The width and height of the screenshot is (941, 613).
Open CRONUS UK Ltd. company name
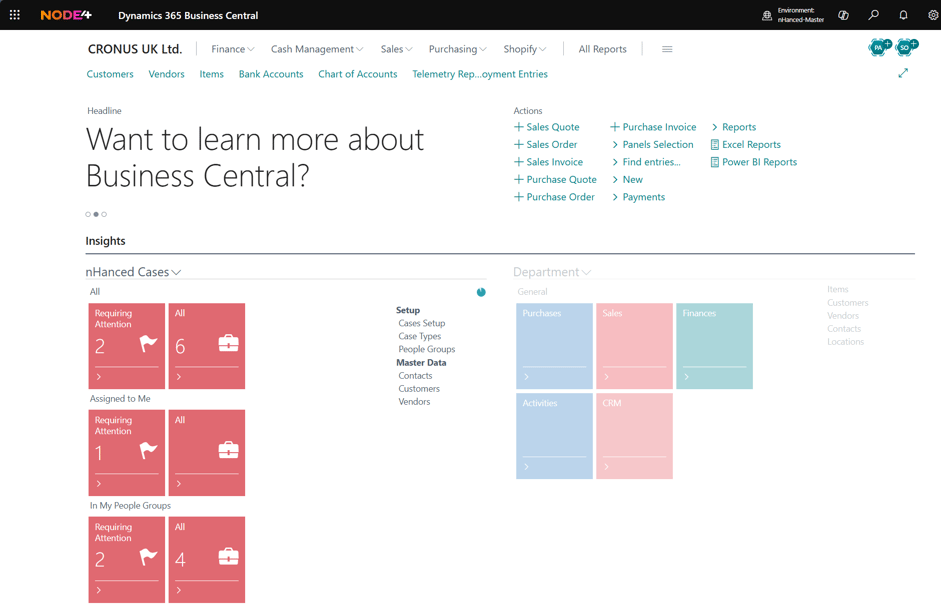click(x=135, y=49)
